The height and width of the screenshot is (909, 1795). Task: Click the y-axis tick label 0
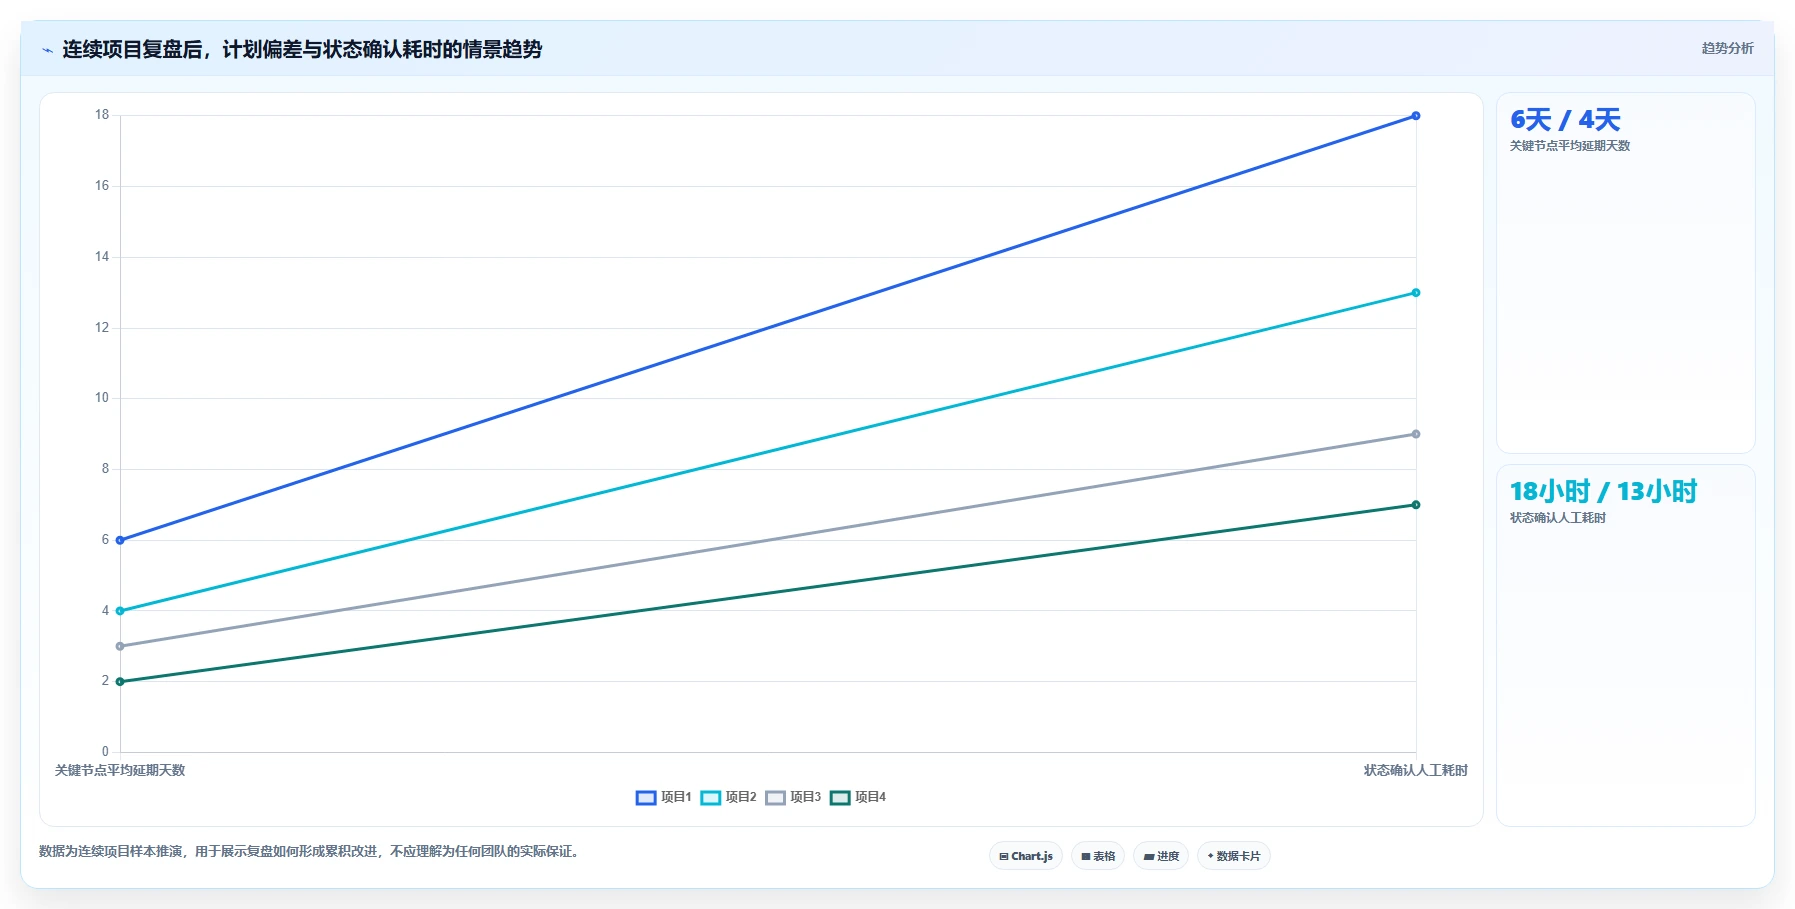(105, 752)
